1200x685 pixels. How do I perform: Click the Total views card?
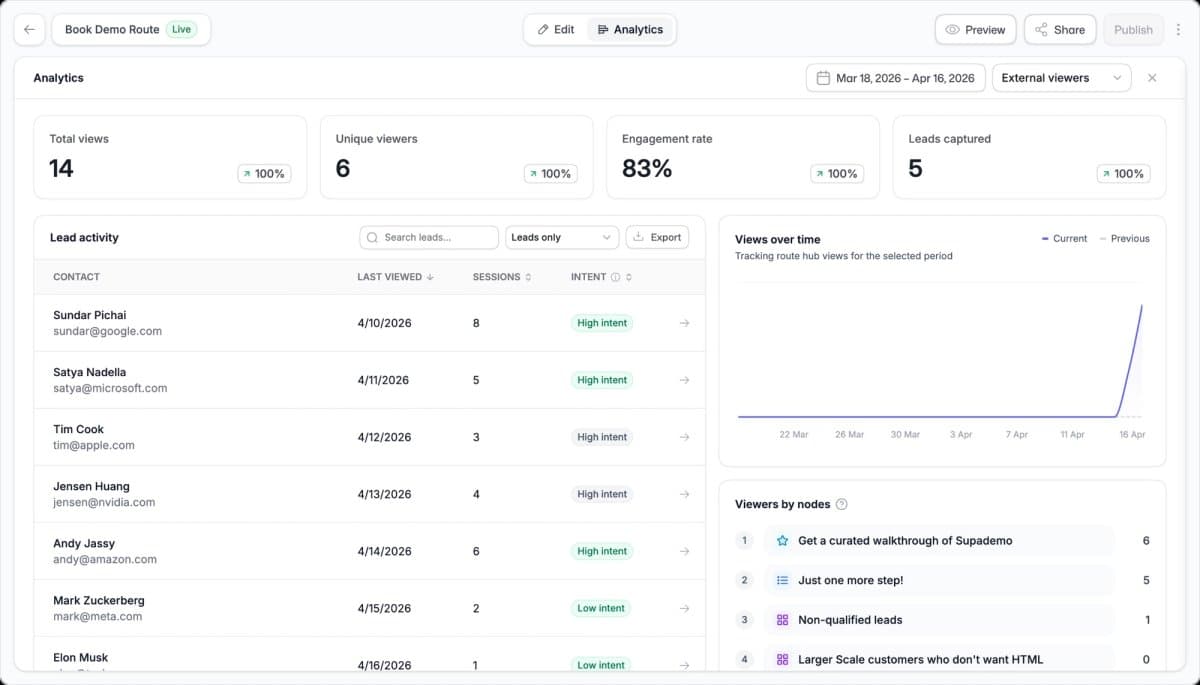click(170, 157)
